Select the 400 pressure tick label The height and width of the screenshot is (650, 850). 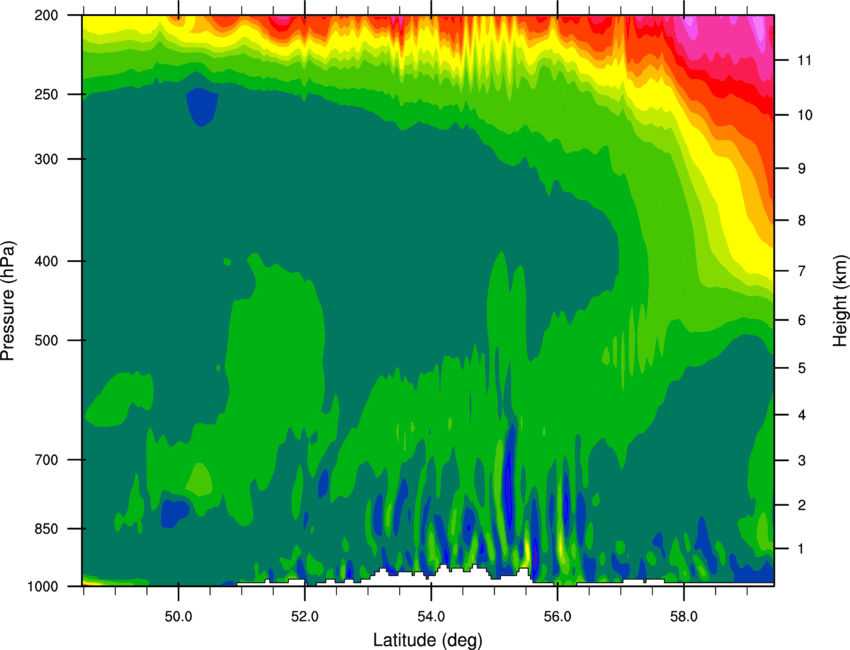47,261
